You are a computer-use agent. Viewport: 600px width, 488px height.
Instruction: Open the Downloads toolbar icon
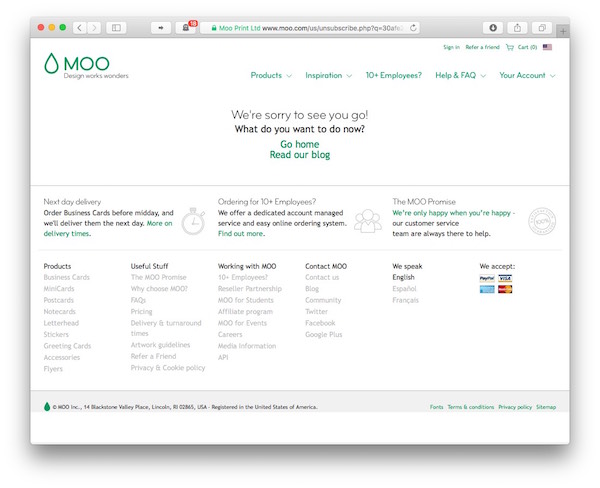[493, 28]
